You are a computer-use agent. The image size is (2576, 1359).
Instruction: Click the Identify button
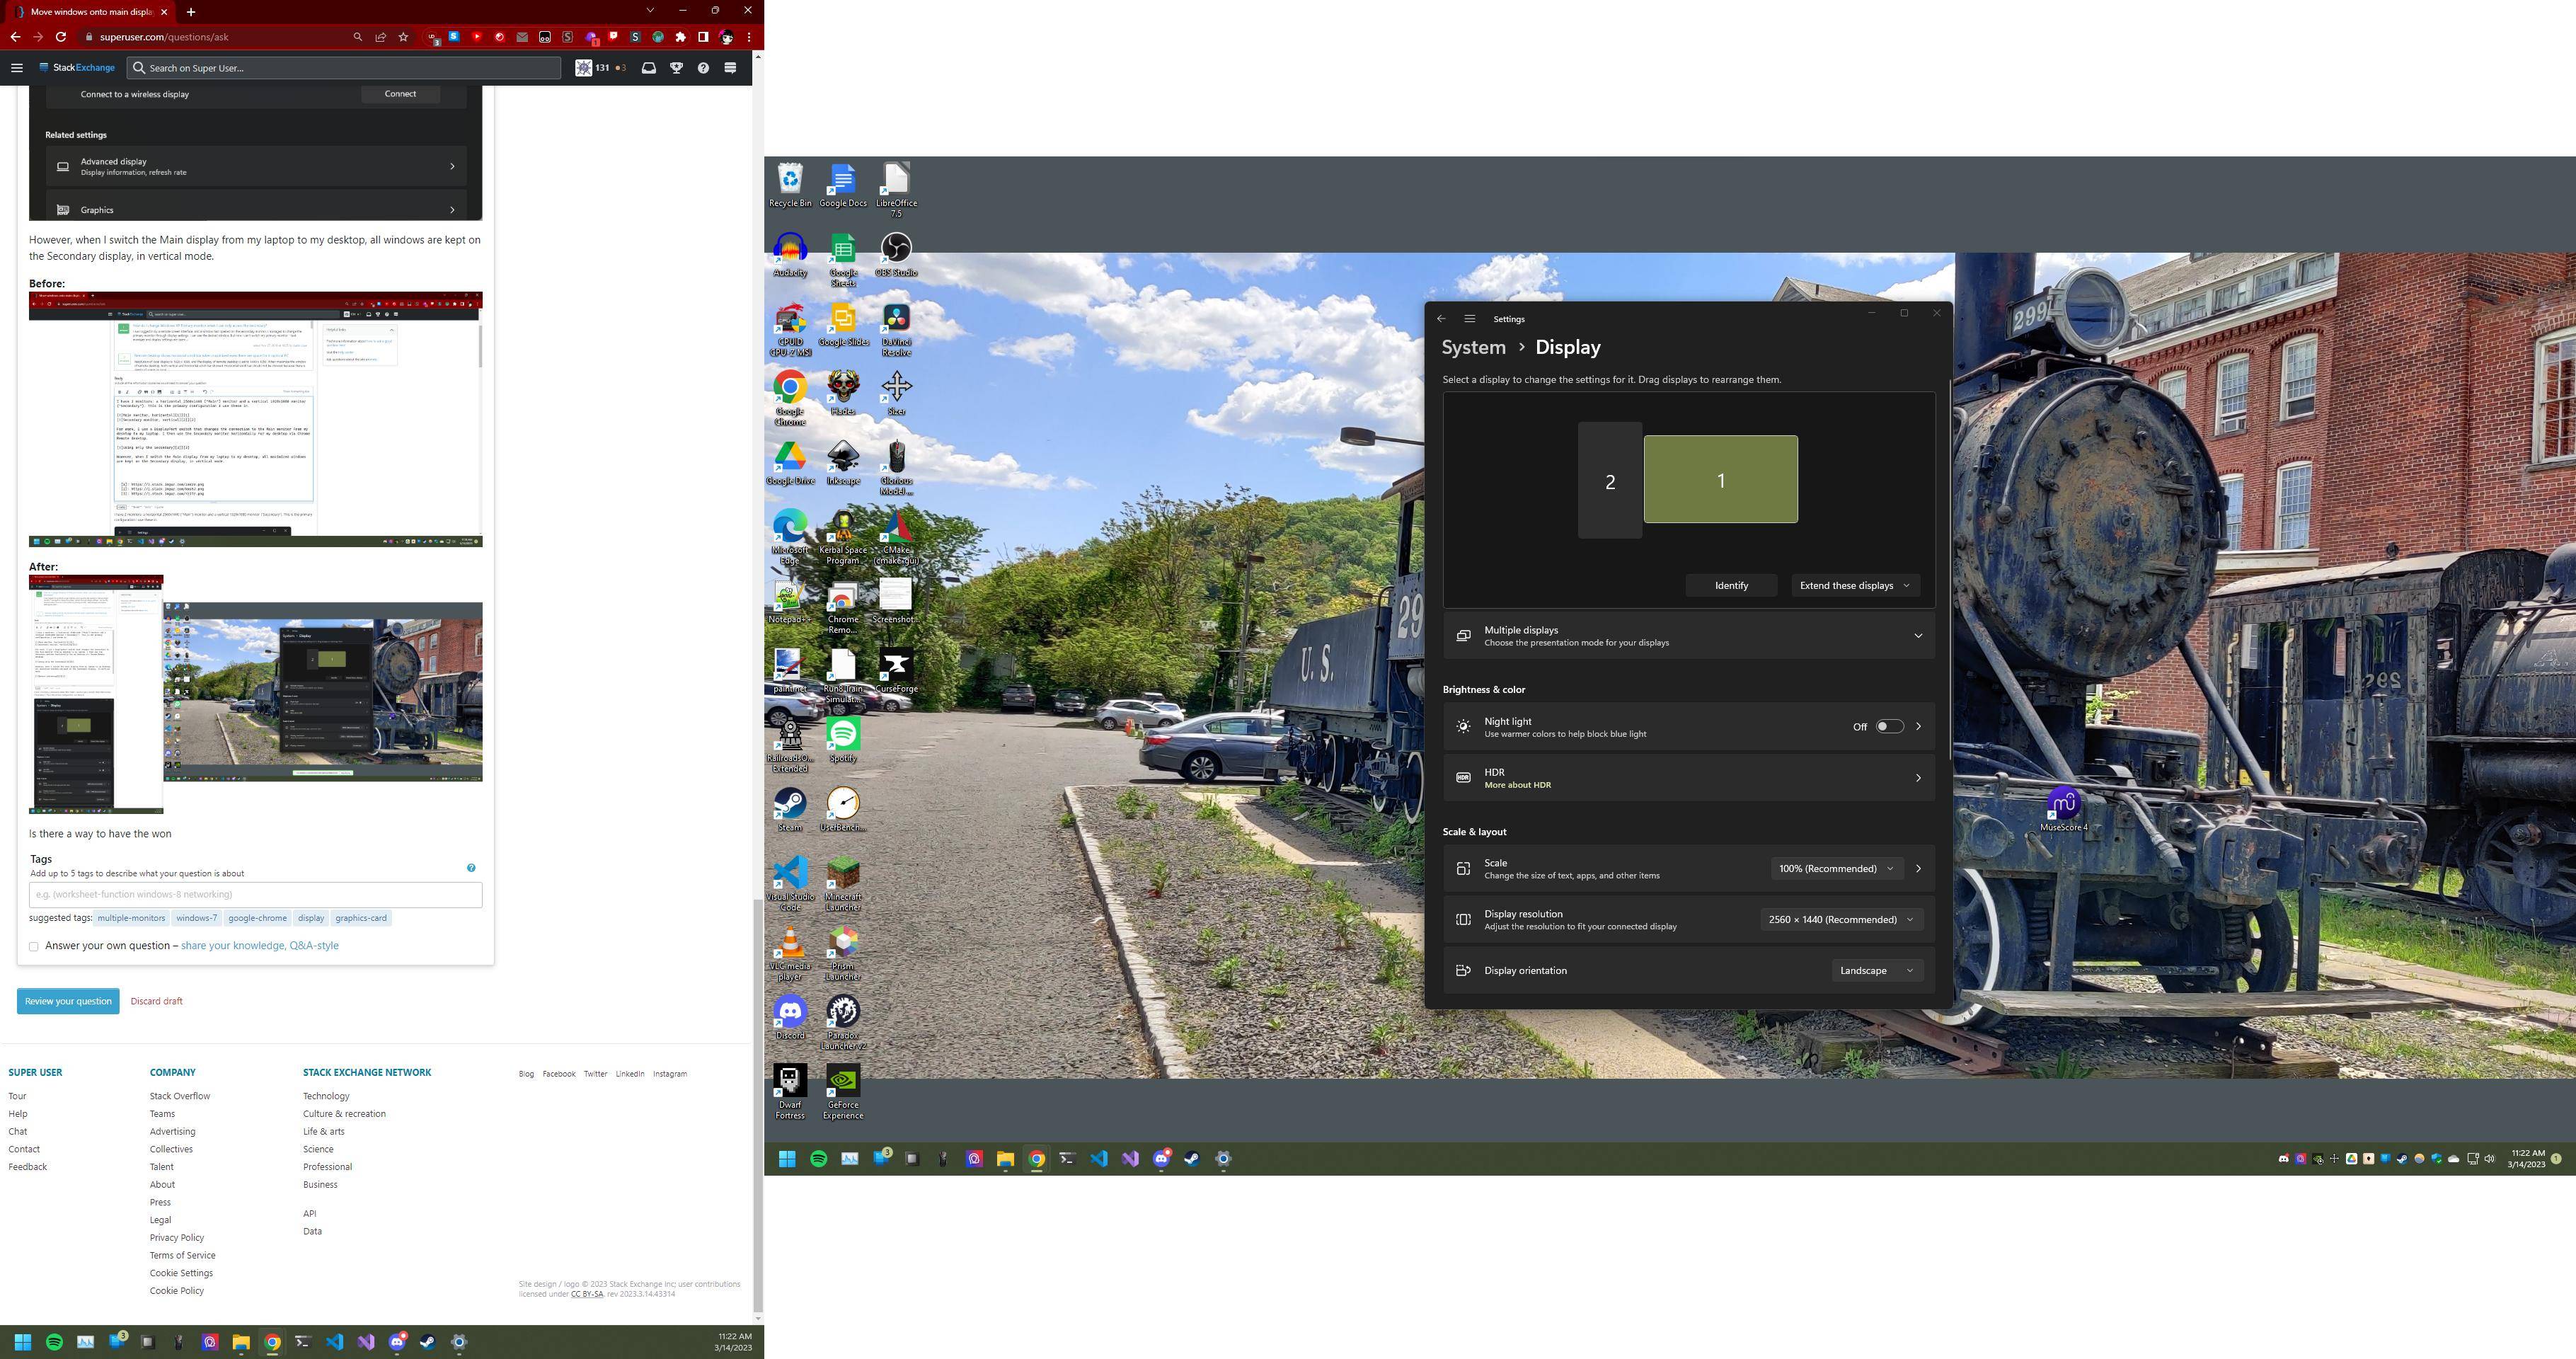pyautogui.click(x=1730, y=586)
